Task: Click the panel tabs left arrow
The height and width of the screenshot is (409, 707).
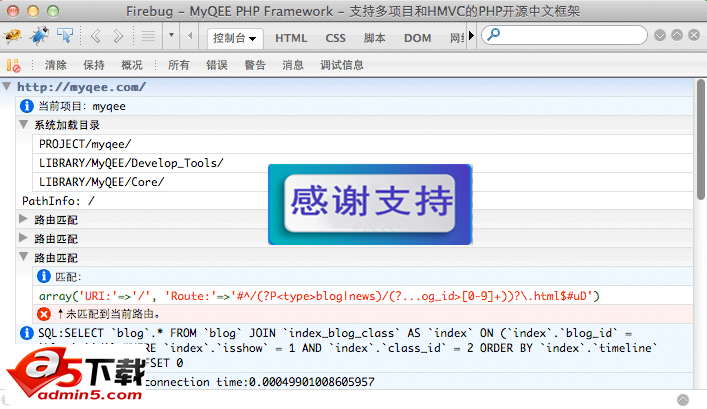Action: tap(190, 35)
